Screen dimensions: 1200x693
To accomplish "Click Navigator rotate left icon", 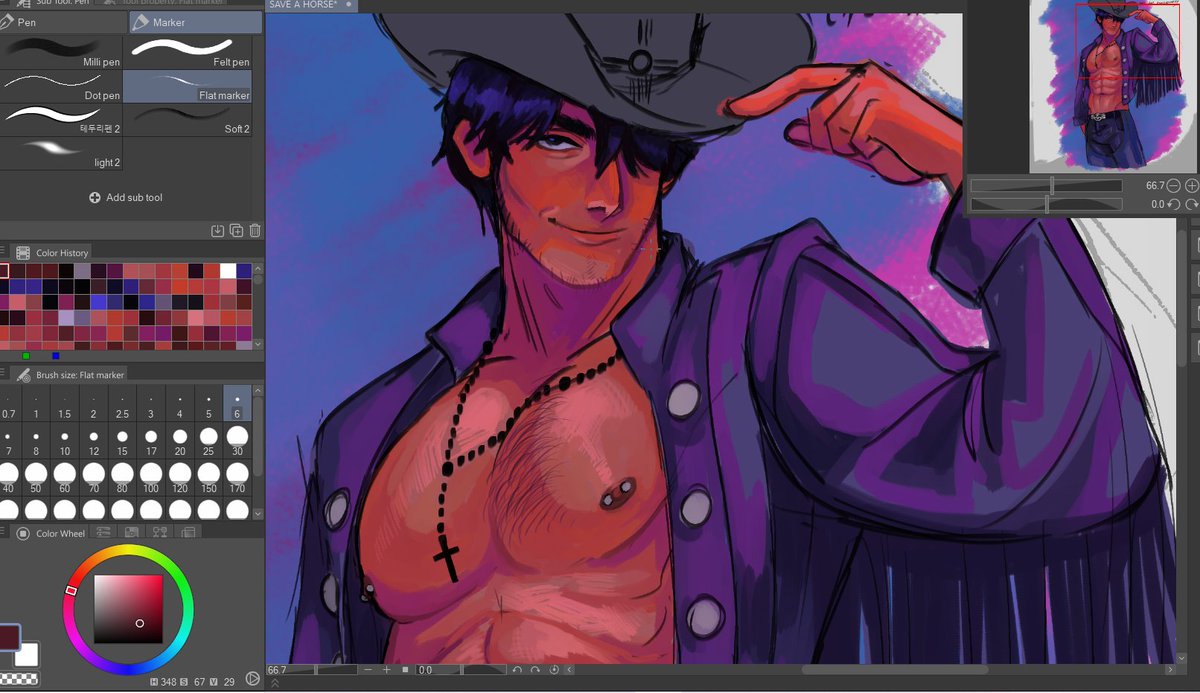I will pyautogui.click(x=1174, y=204).
